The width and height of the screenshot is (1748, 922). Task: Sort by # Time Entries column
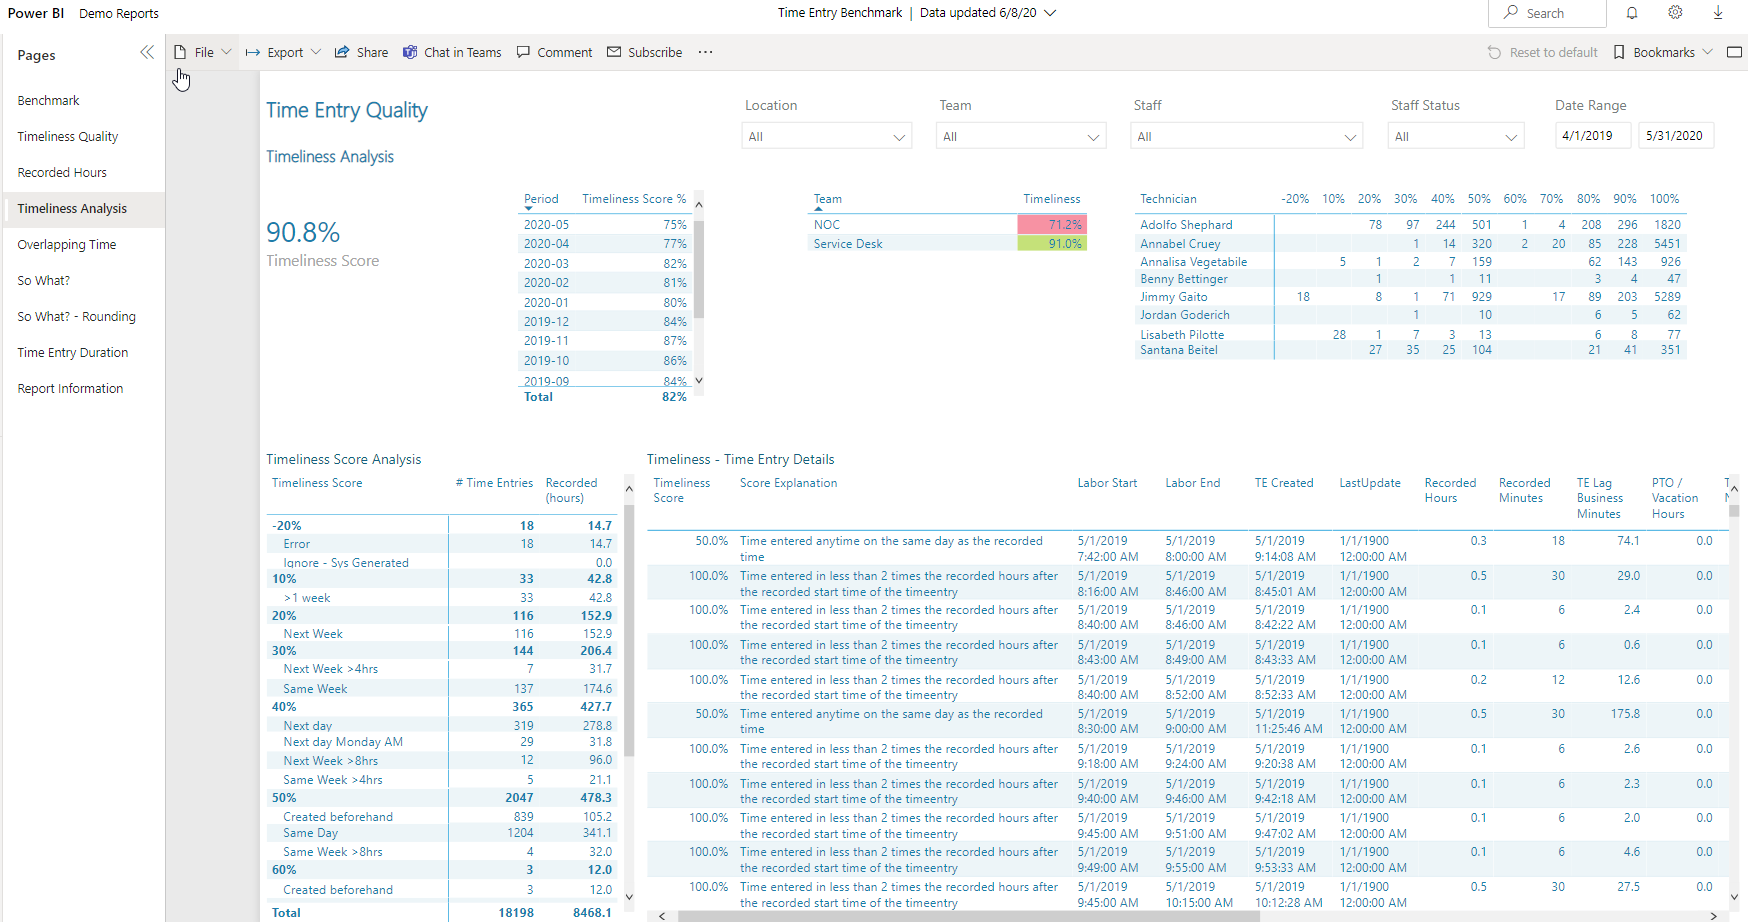pyautogui.click(x=494, y=483)
